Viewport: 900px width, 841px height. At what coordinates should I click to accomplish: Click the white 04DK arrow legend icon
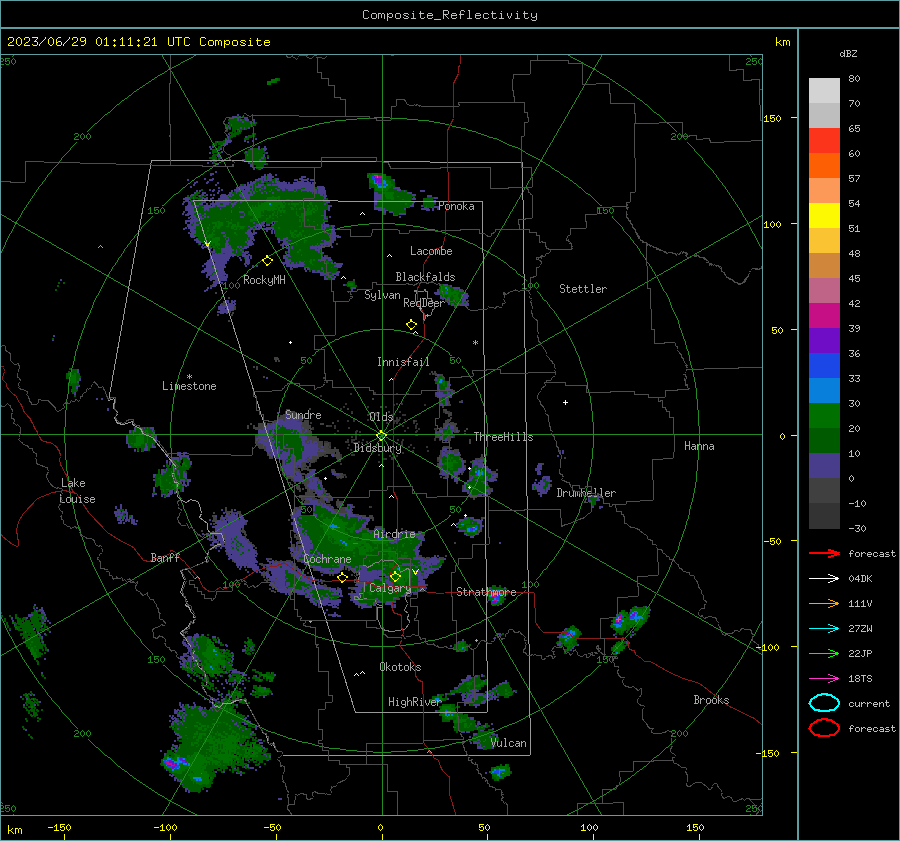point(824,578)
